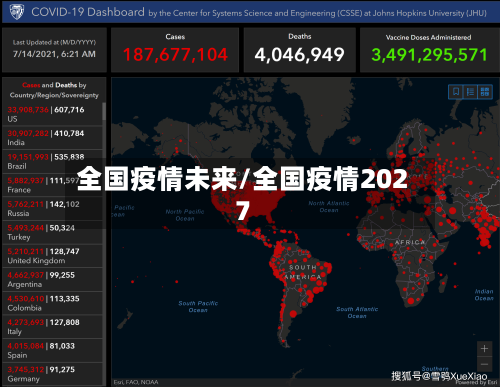500x387 pixels.
Task: Open the basemap gallery grid icon
Action: [485, 92]
